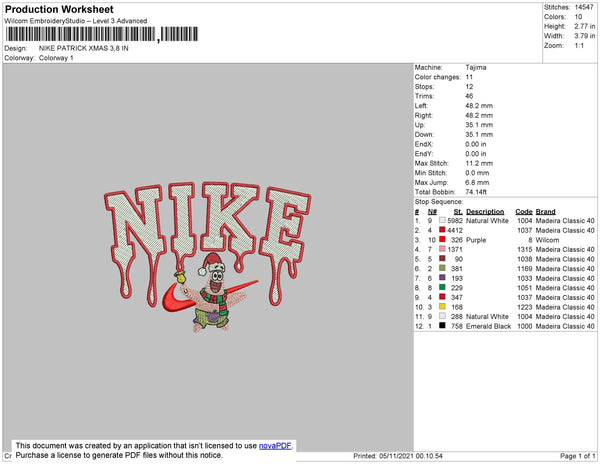Click the Max Jump value '6.8 mm'
The width and height of the screenshot is (600, 464).
pyautogui.click(x=477, y=182)
